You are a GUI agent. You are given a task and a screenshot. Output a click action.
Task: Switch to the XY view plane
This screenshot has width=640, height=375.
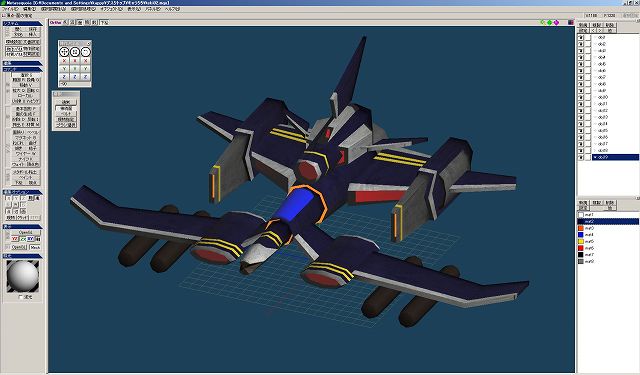click(x=31, y=239)
